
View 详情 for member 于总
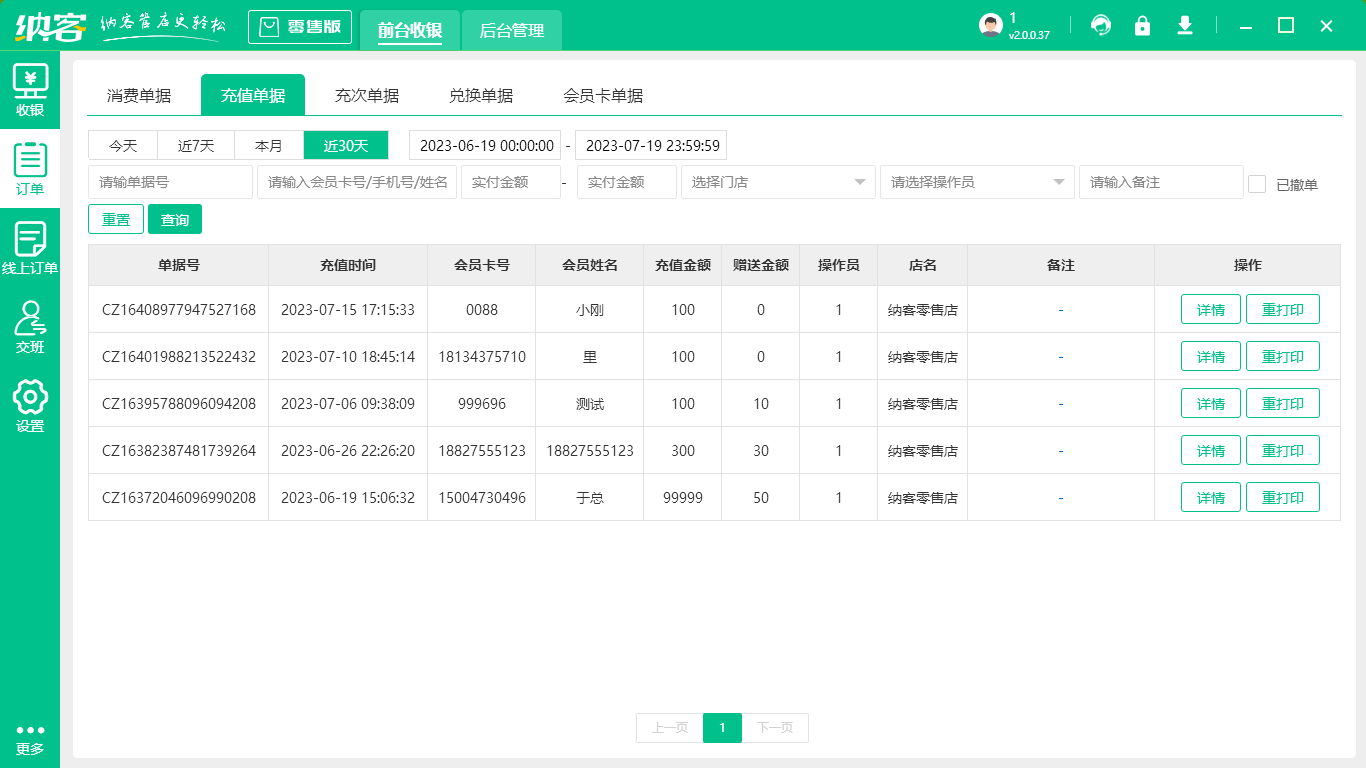(1211, 498)
